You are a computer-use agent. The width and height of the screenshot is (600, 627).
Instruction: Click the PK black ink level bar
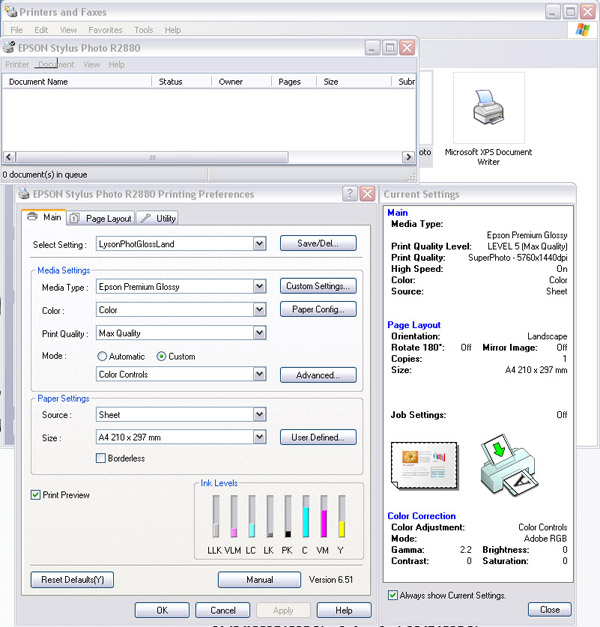[x=288, y=516]
